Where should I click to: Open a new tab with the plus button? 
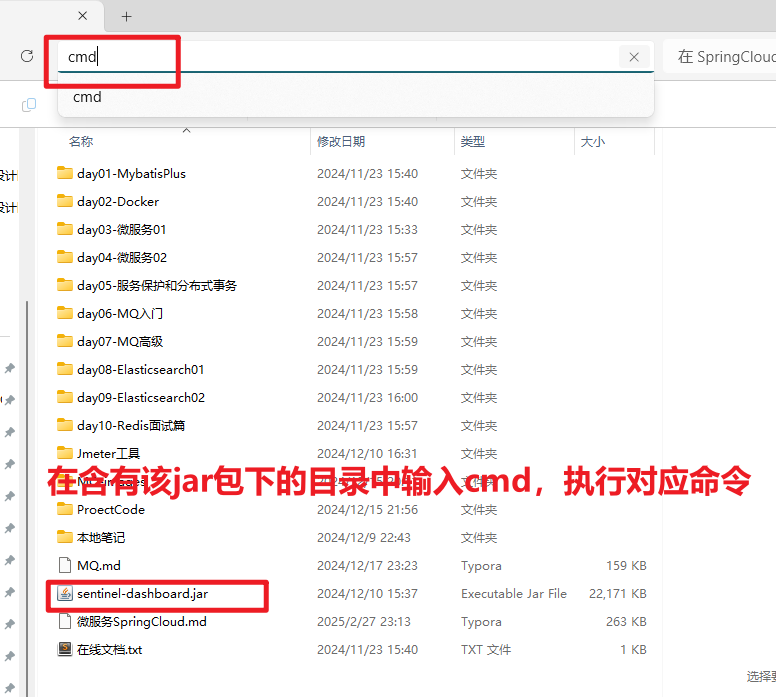click(x=126, y=17)
